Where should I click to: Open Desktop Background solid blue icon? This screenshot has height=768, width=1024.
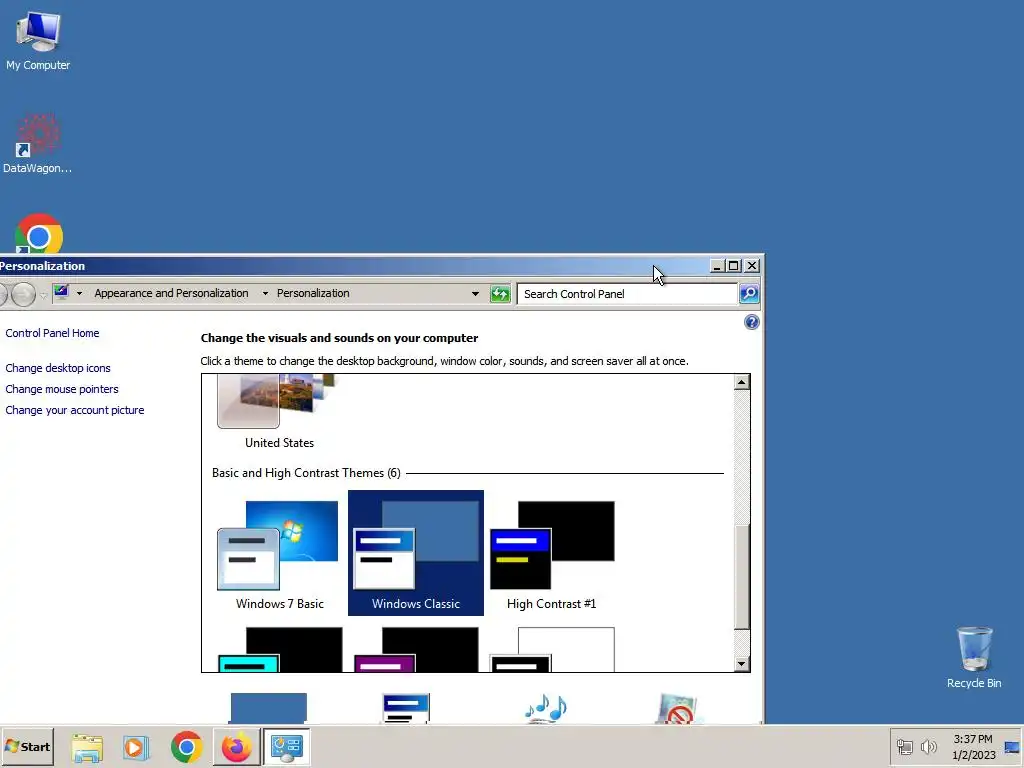click(x=268, y=708)
